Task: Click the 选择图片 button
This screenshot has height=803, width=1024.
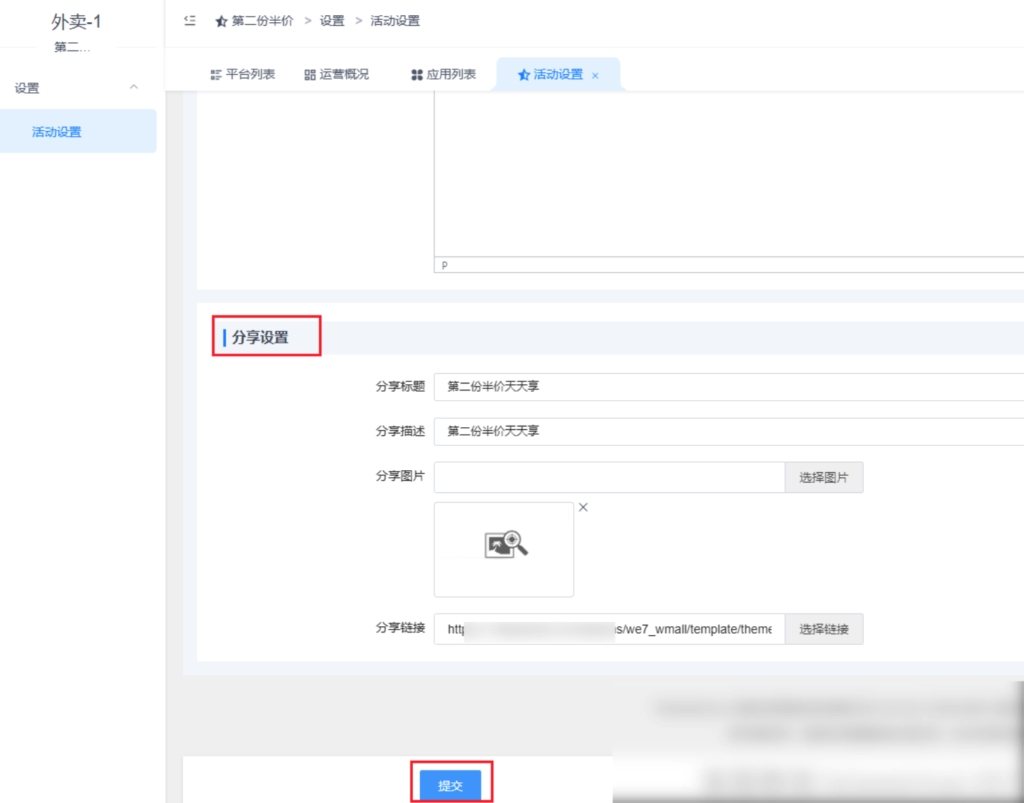Action: [x=823, y=477]
